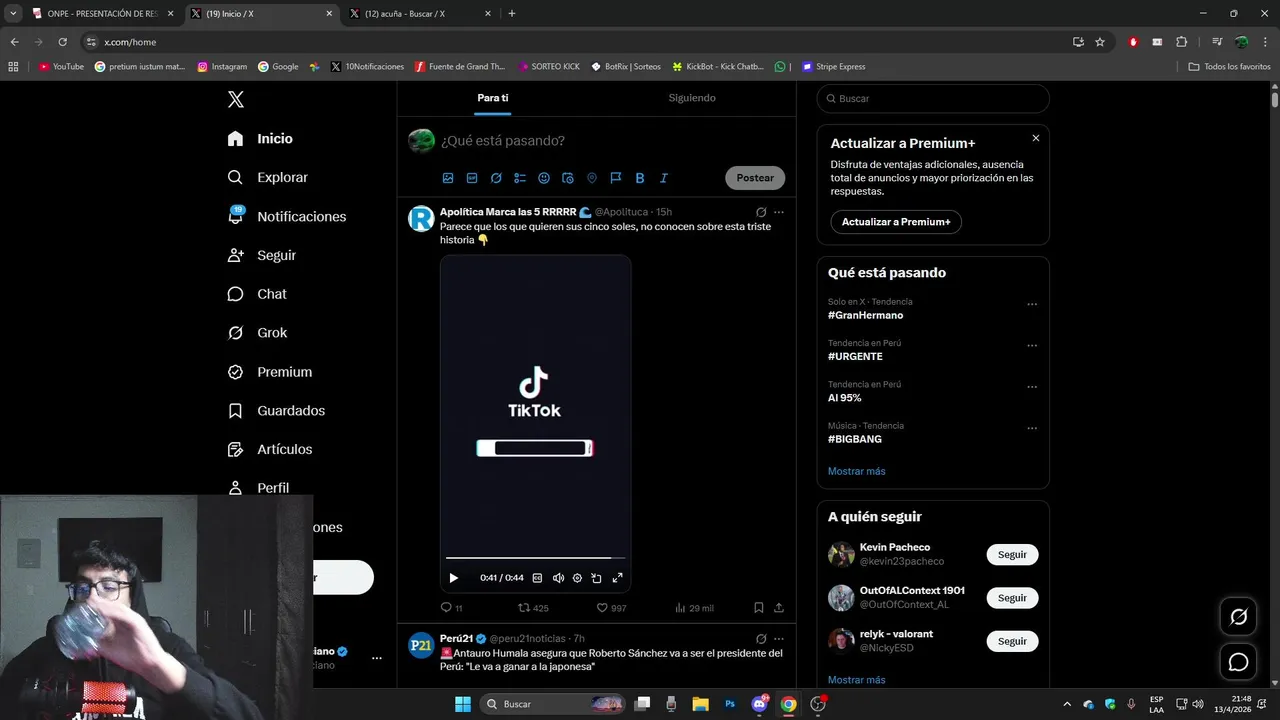Open Apolítica post's more options menu
This screenshot has height=720, width=1280.
pos(779,212)
